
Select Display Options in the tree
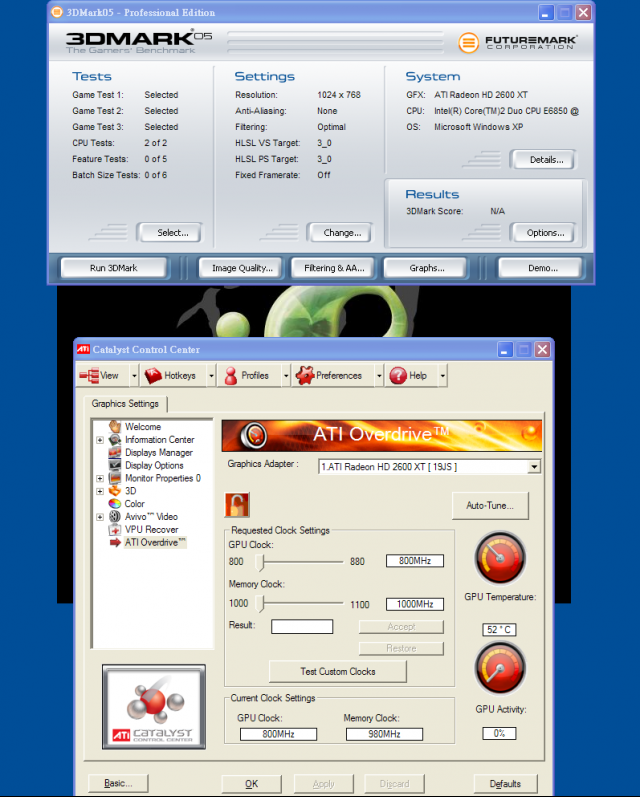154,465
